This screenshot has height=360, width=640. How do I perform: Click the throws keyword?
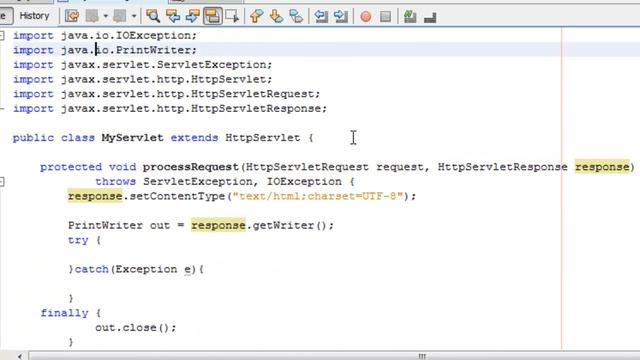tap(116, 182)
